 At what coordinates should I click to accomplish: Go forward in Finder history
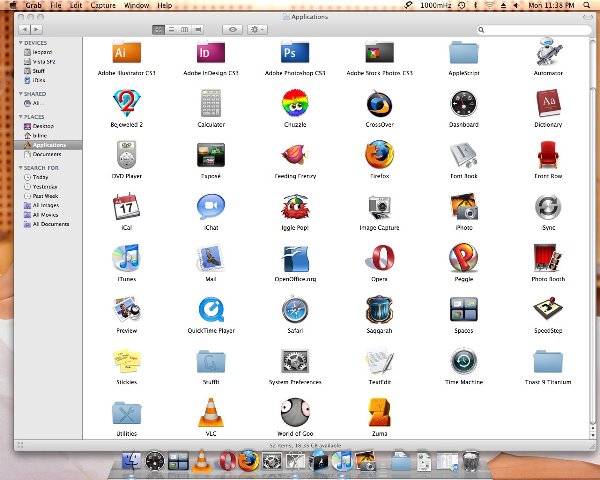(36, 29)
